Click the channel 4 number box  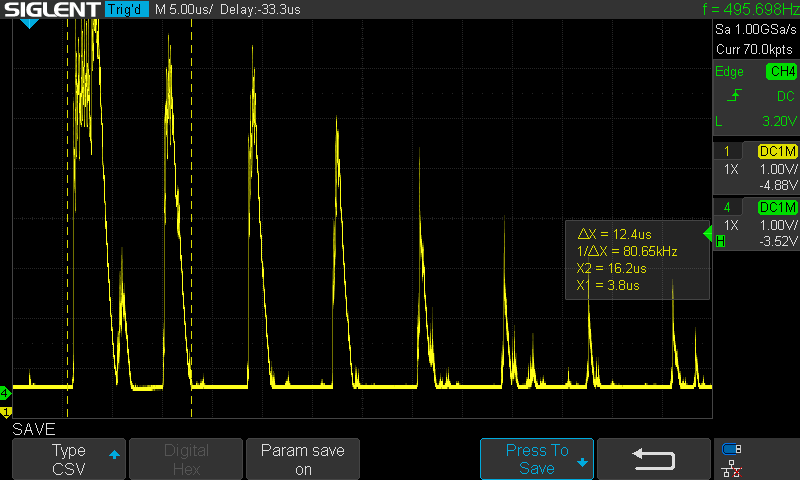tap(727, 207)
